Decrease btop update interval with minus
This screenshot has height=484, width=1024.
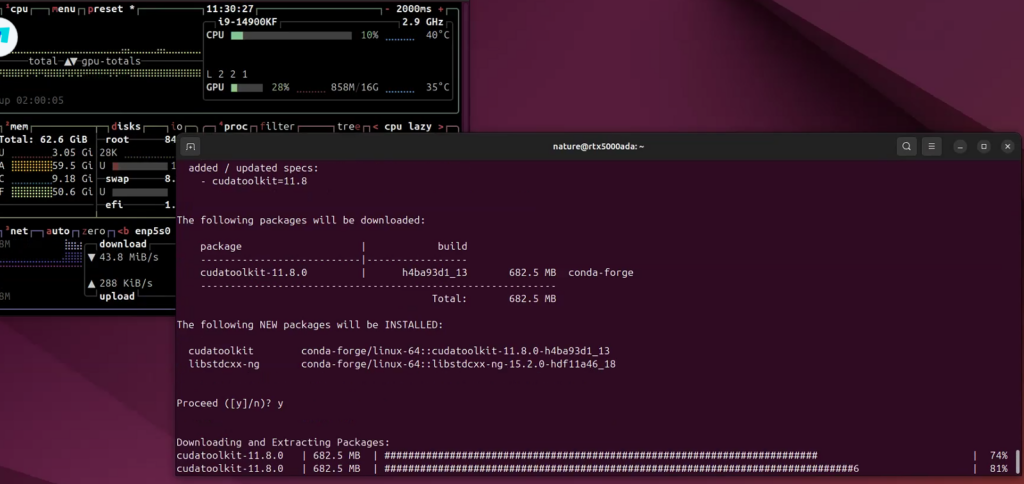(x=388, y=8)
